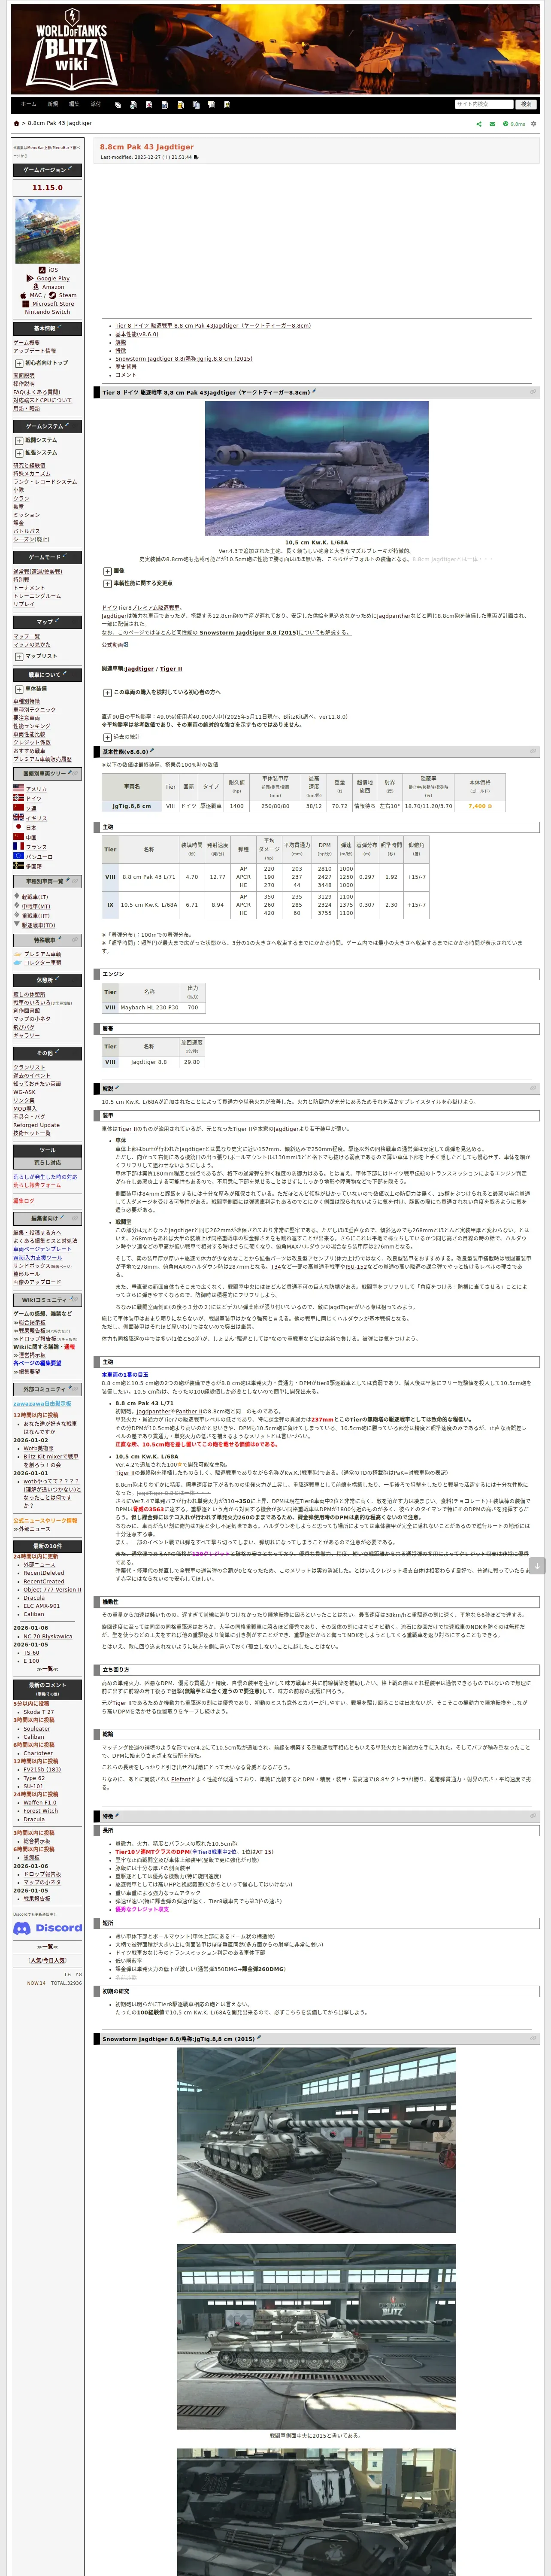Click the French flag for フランス

click(x=18, y=846)
